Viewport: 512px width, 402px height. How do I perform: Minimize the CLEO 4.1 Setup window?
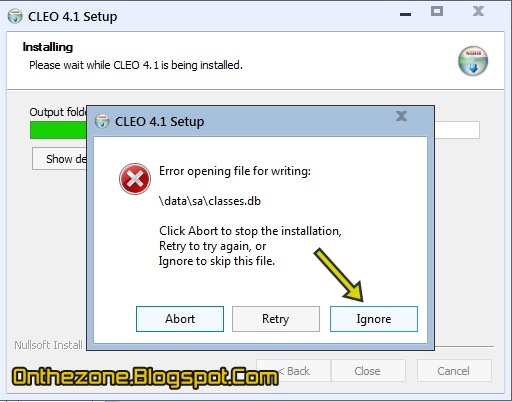coord(405,14)
